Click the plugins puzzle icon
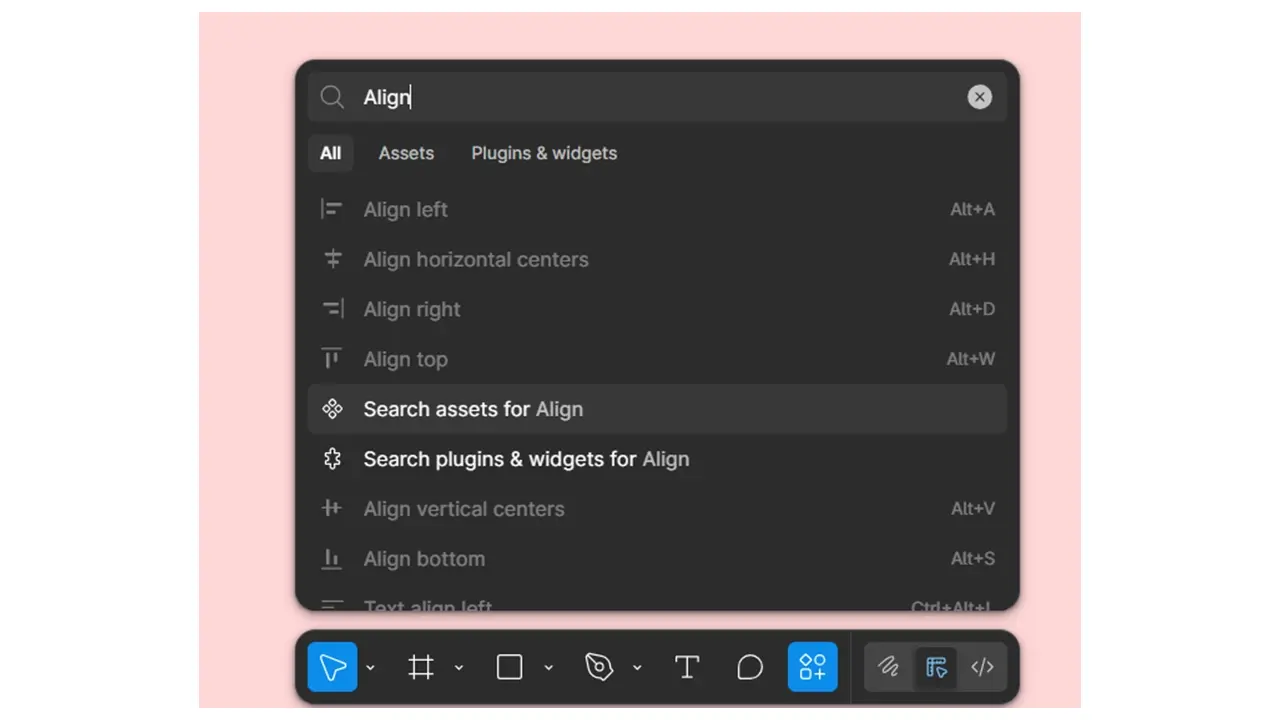The image size is (1280, 720). click(x=332, y=459)
